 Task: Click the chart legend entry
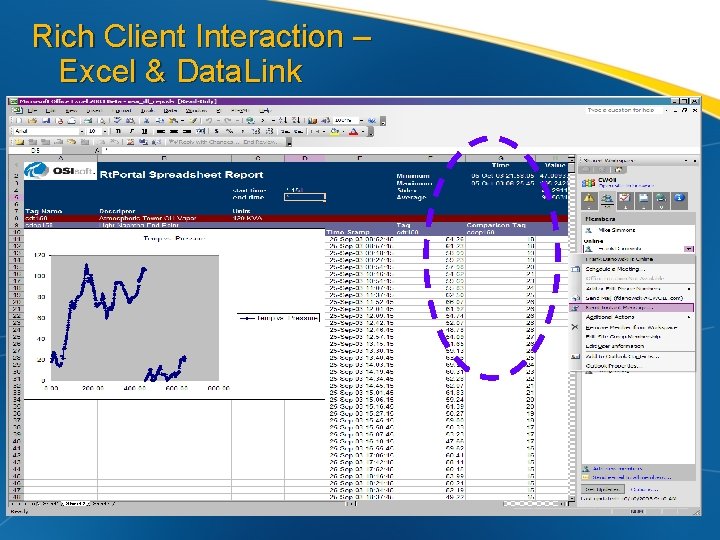[279, 318]
